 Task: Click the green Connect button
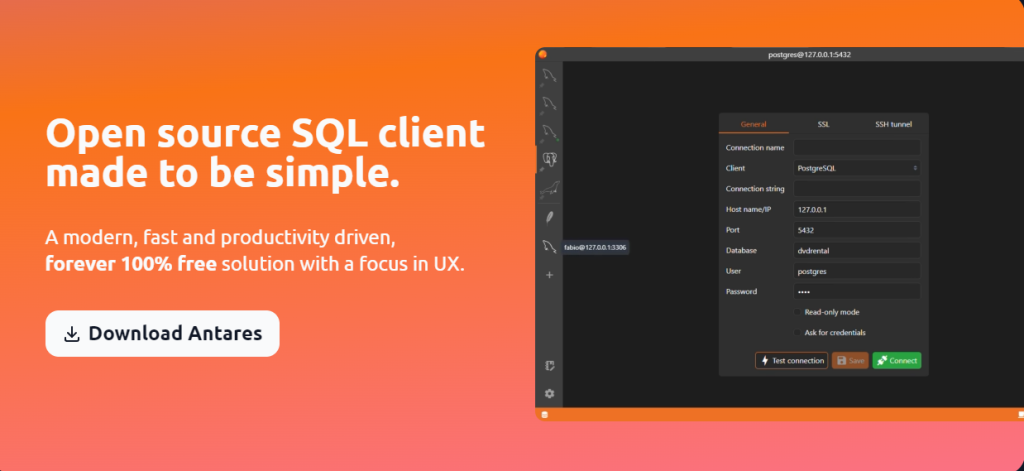tap(897, 361)
